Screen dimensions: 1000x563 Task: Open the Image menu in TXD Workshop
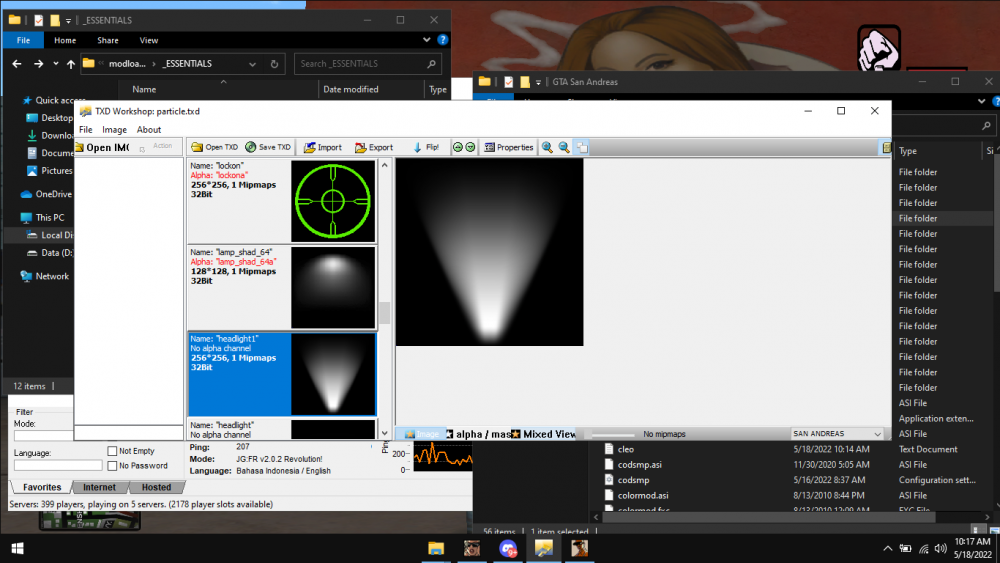click(x=114, y=129)
